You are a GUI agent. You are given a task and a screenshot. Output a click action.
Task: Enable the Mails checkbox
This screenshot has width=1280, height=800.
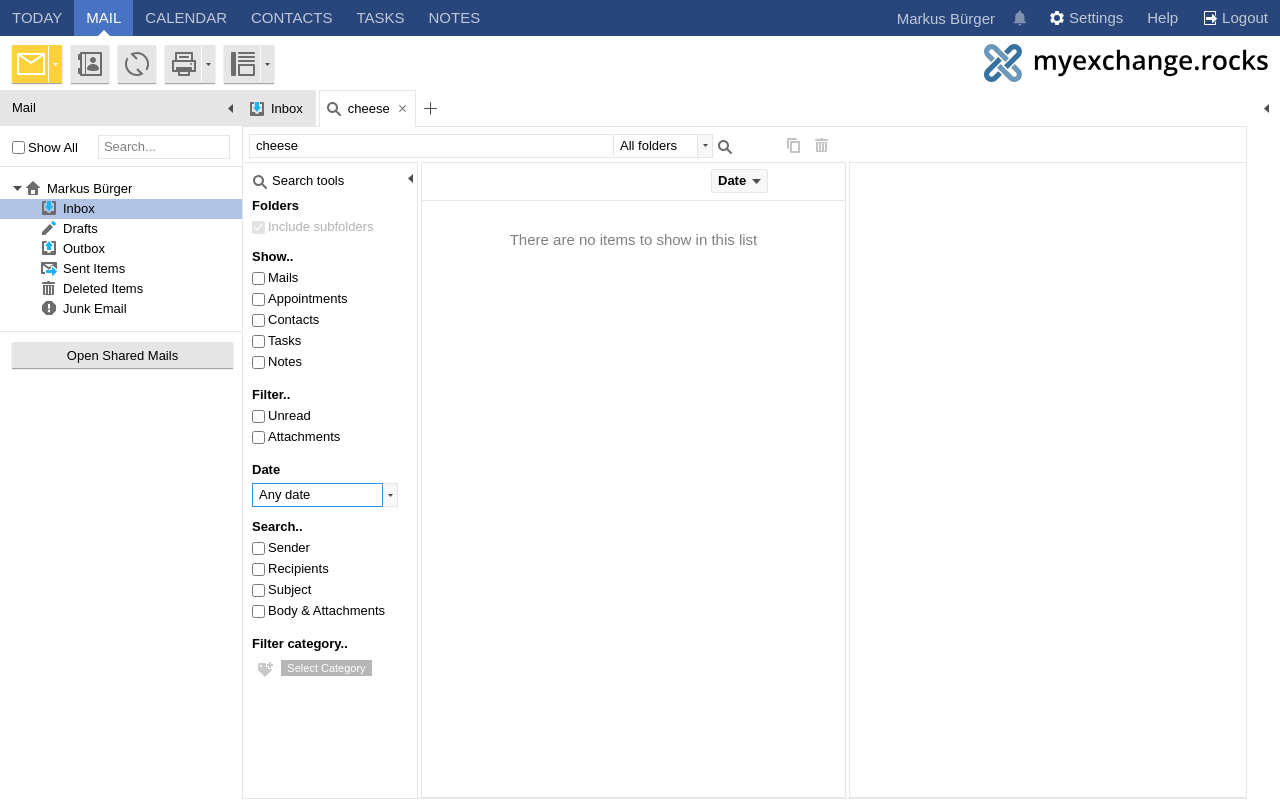pos(258,279)
